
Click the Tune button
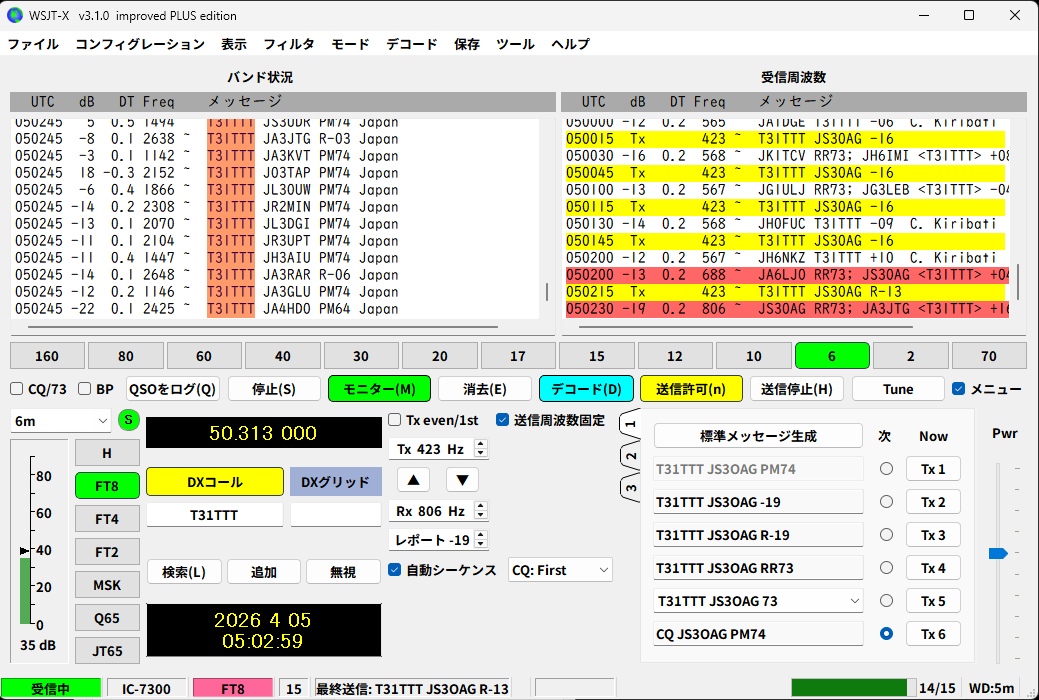[898, 389]
